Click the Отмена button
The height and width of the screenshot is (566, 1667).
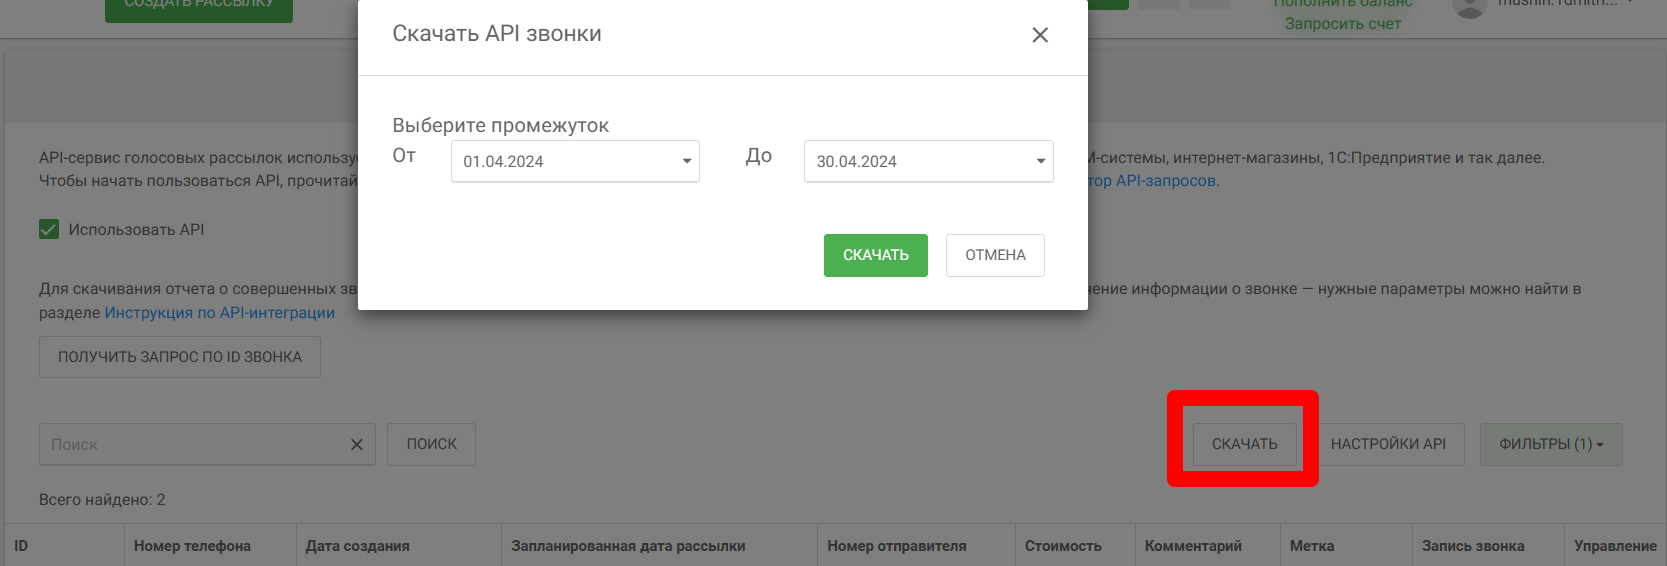point(995,255)
